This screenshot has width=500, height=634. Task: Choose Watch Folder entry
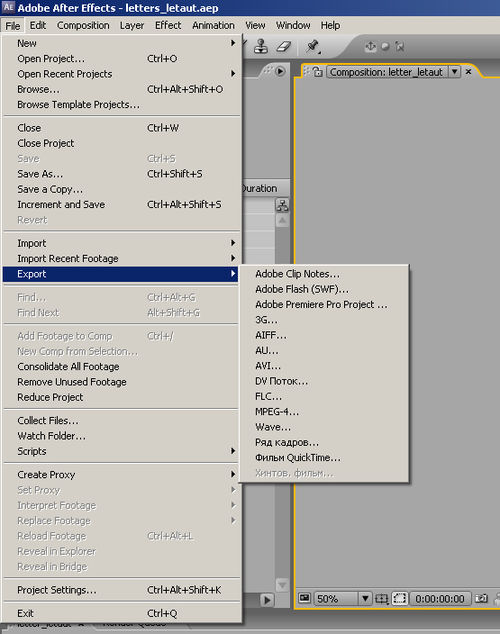tap(121, 436)
